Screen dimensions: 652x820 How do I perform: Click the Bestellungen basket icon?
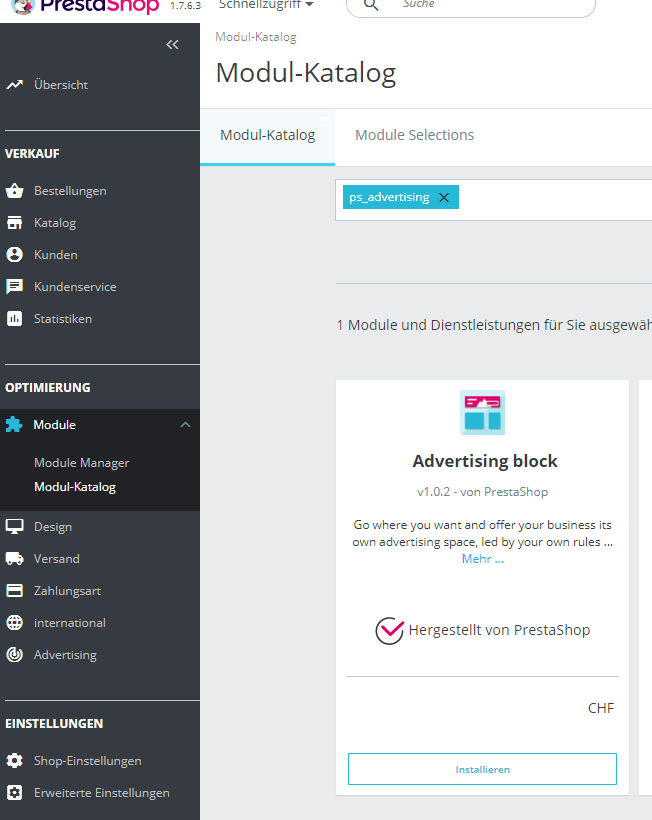coord(15,191)
